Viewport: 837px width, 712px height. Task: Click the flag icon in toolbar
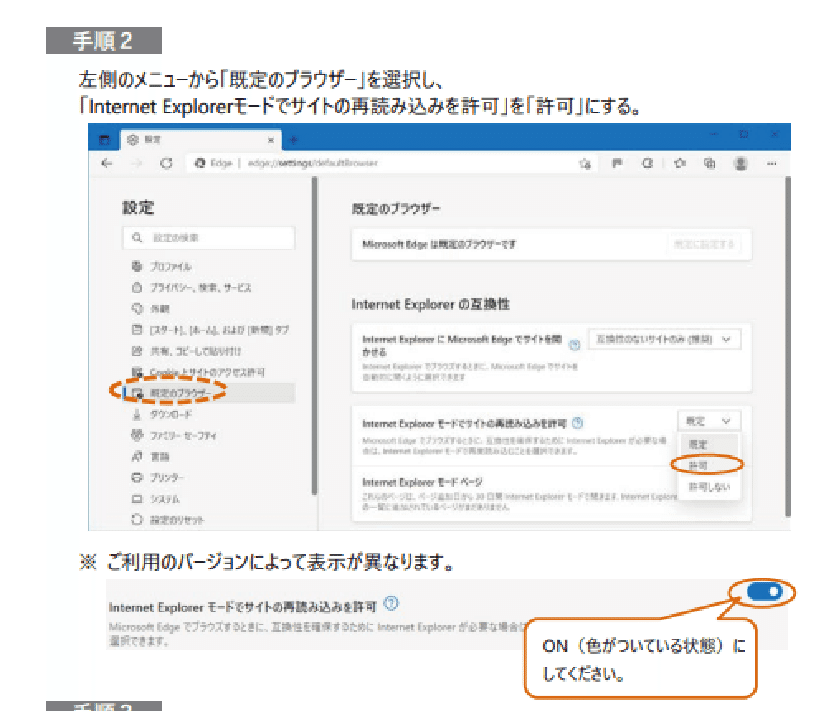(617, 163)
